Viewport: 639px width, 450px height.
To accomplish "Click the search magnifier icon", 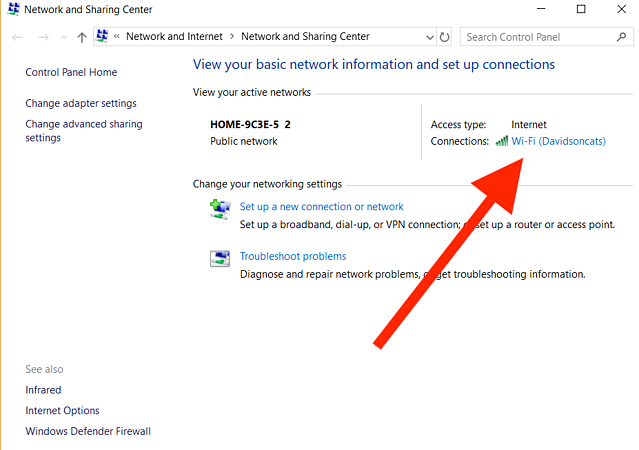I will [622, 37].
